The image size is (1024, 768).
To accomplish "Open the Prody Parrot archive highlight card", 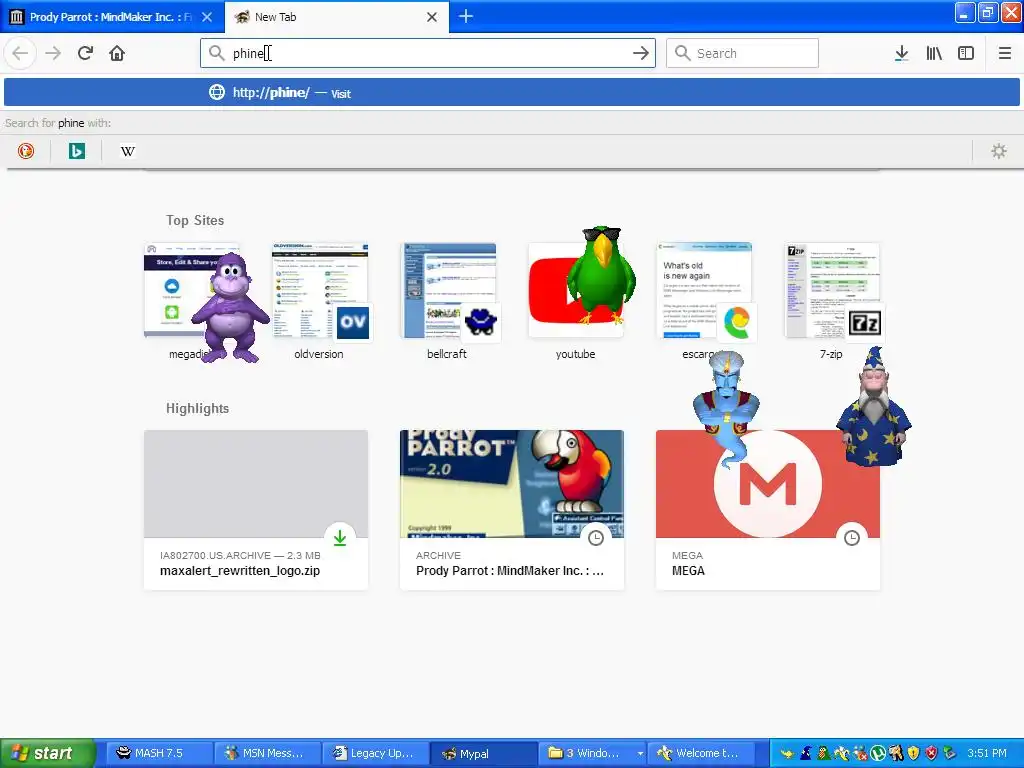I will point(512,510).
